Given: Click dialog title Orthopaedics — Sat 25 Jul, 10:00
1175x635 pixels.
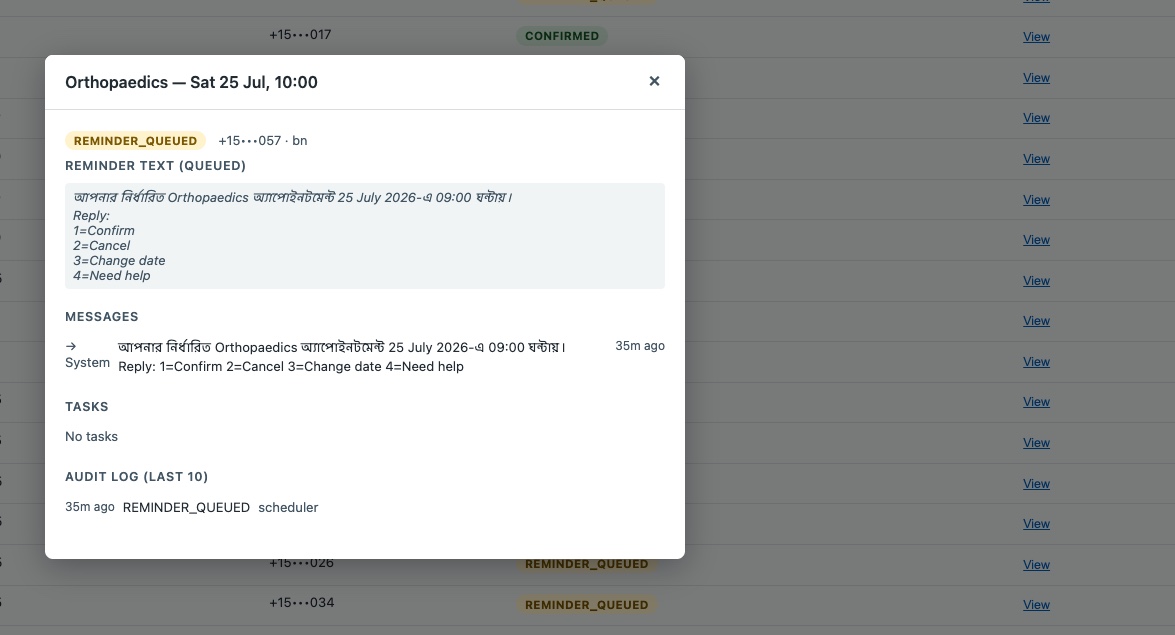Looking at the screenshot, I should [x=191, y=82].
